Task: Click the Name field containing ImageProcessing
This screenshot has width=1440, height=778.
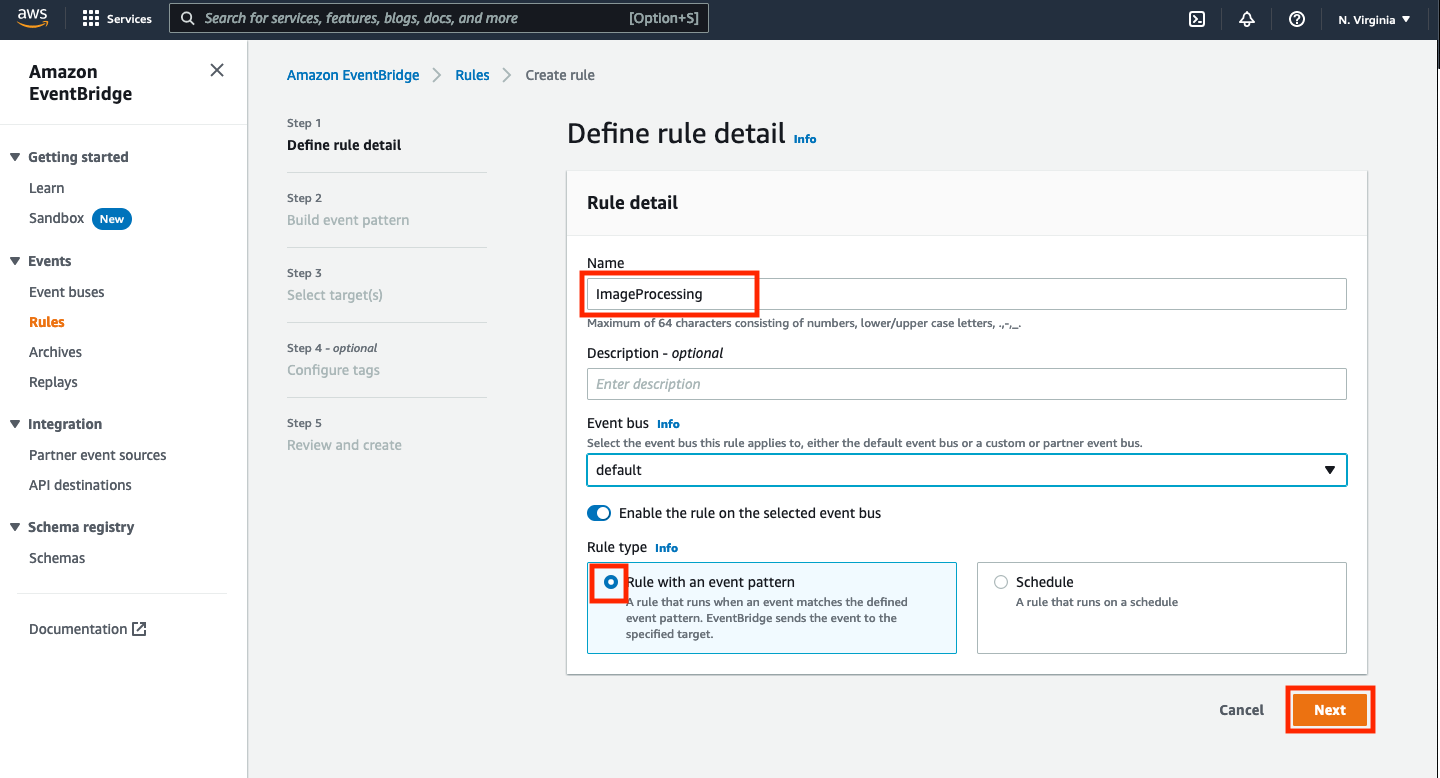Action: pyautogui.click(x=967, y=294)
